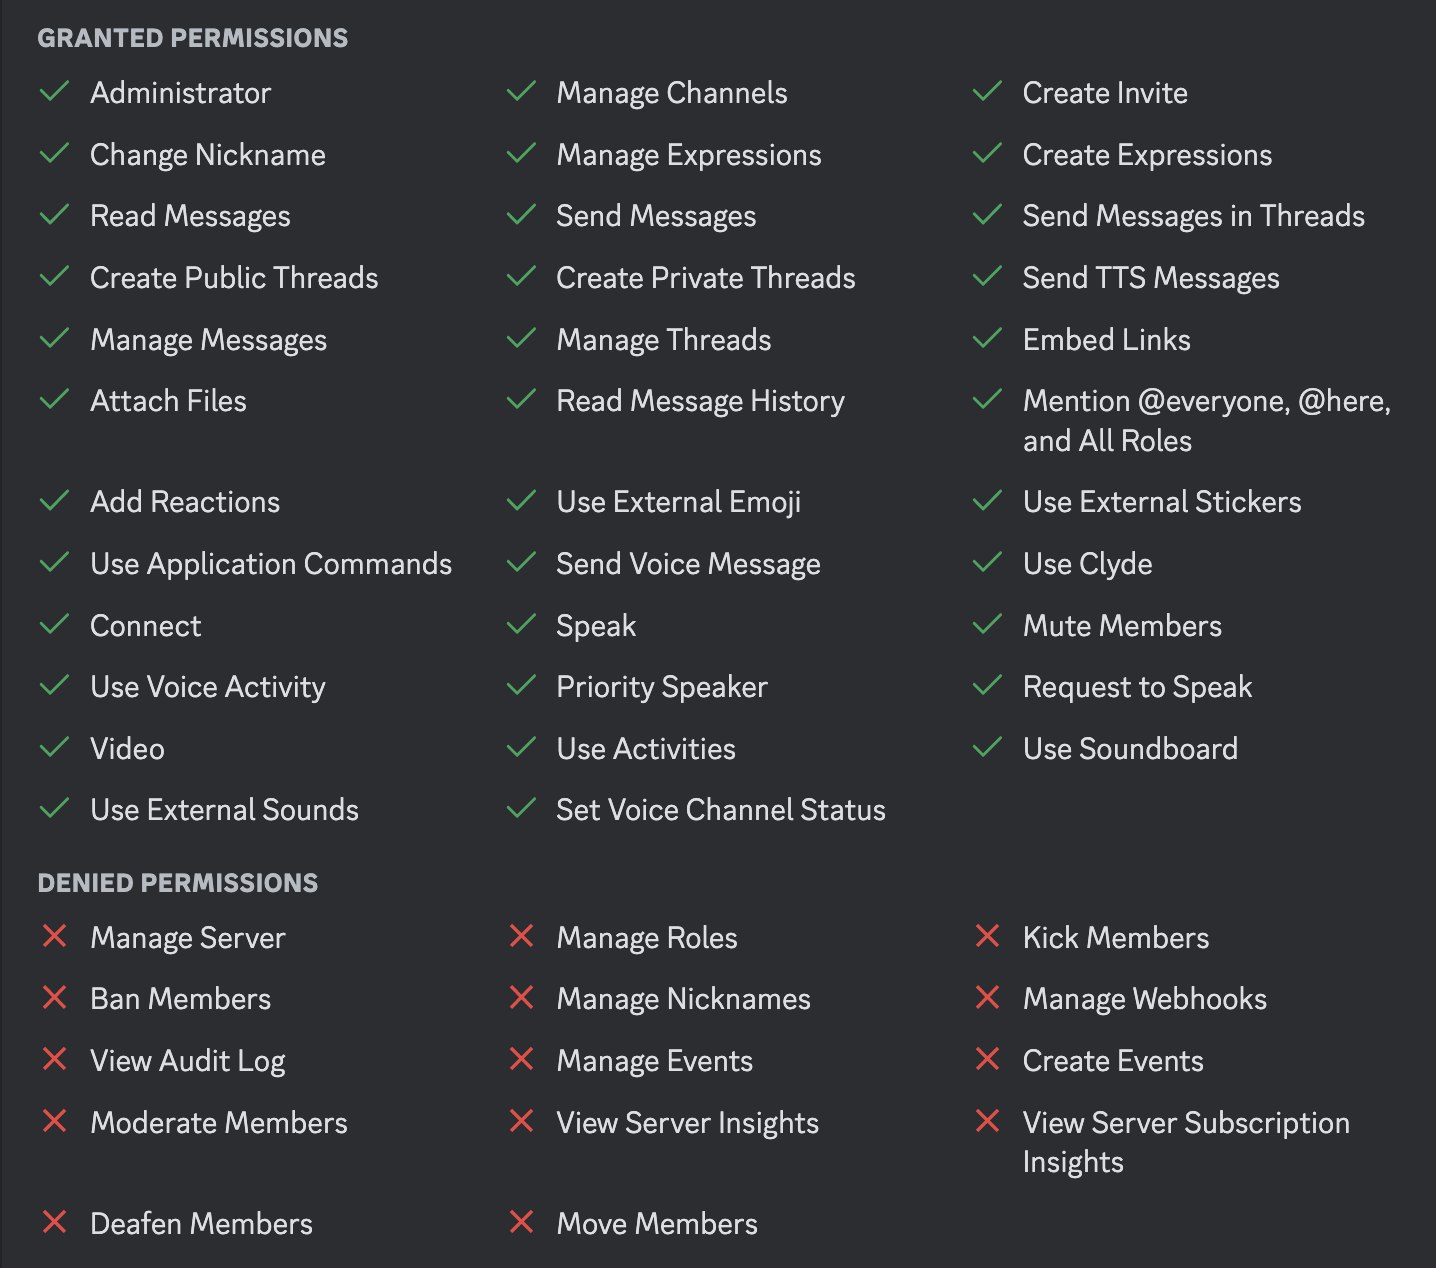The image size is (1436, 1268).
Task: Click the Create Private Threads permission
Action: click(x=706, y=278)
